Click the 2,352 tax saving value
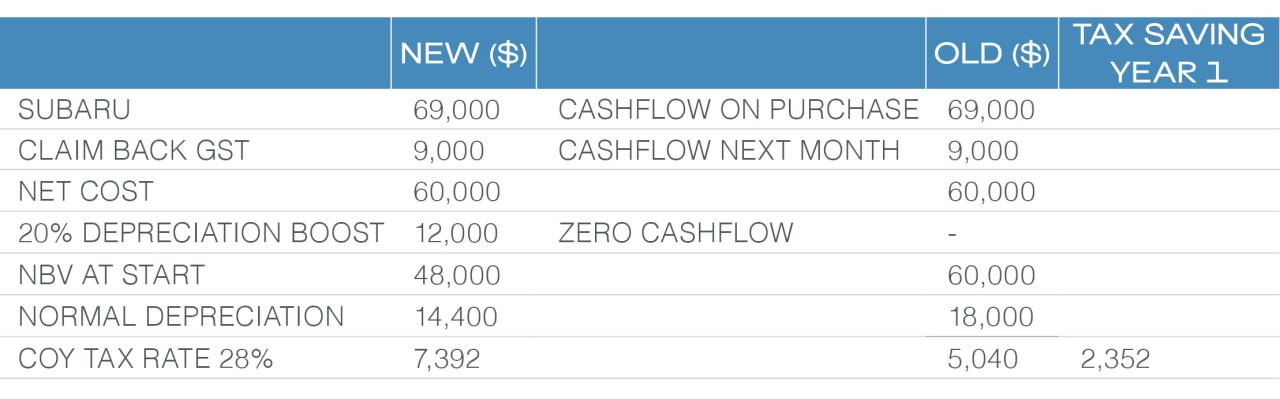Viewport: 1280px width, 399px height. [1115, 359]
